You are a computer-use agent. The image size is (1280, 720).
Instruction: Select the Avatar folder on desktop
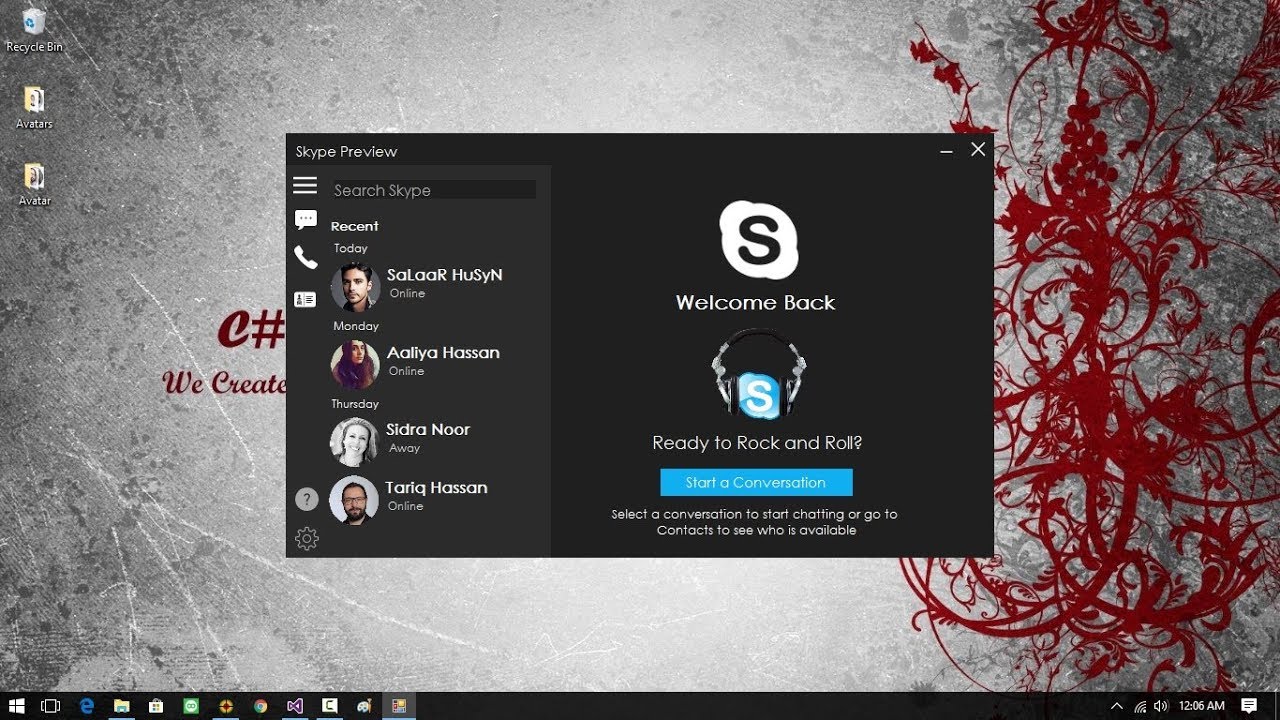tap(34, 185)
